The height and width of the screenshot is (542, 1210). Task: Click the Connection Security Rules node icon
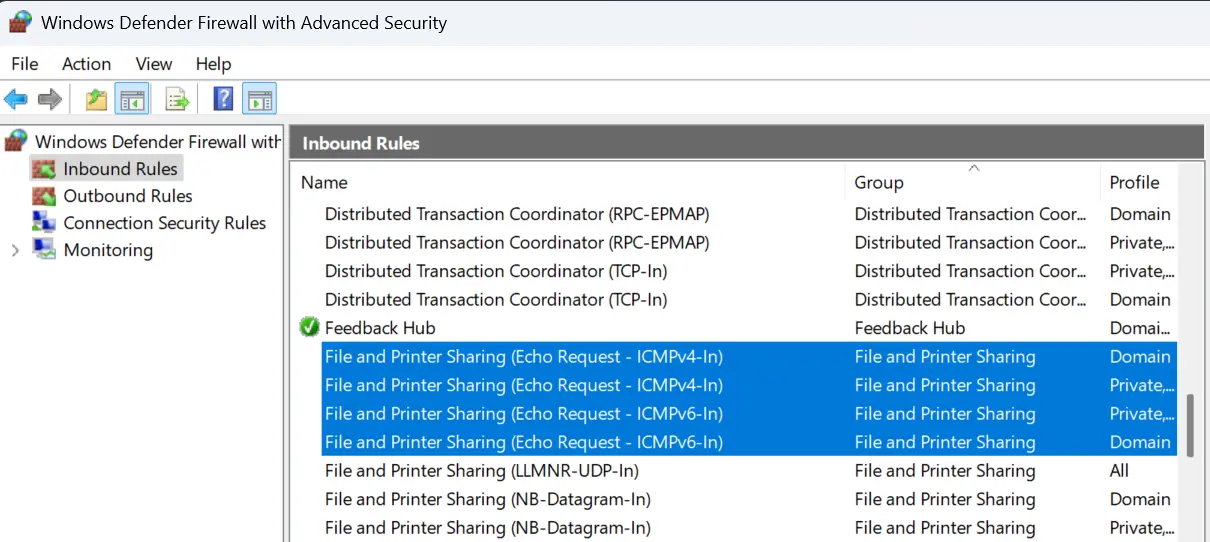tap(44, 223)
